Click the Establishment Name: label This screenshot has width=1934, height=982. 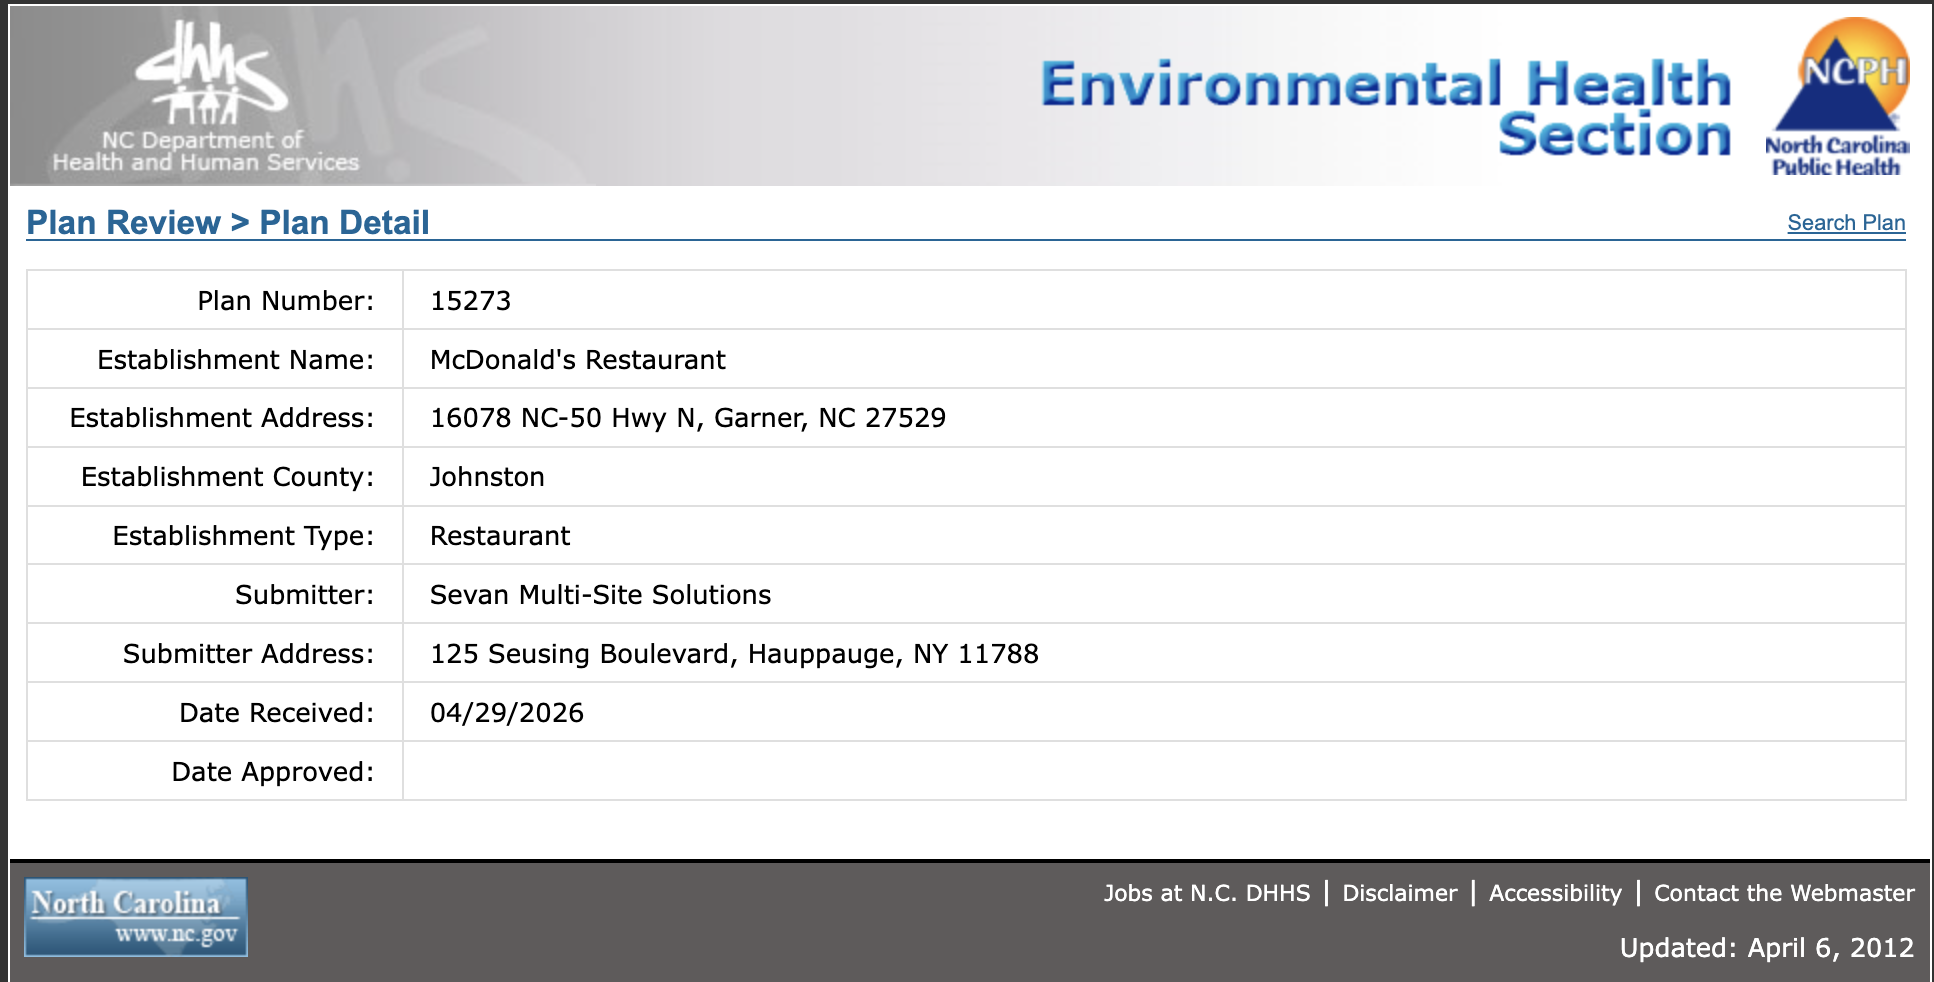(235, 360)
